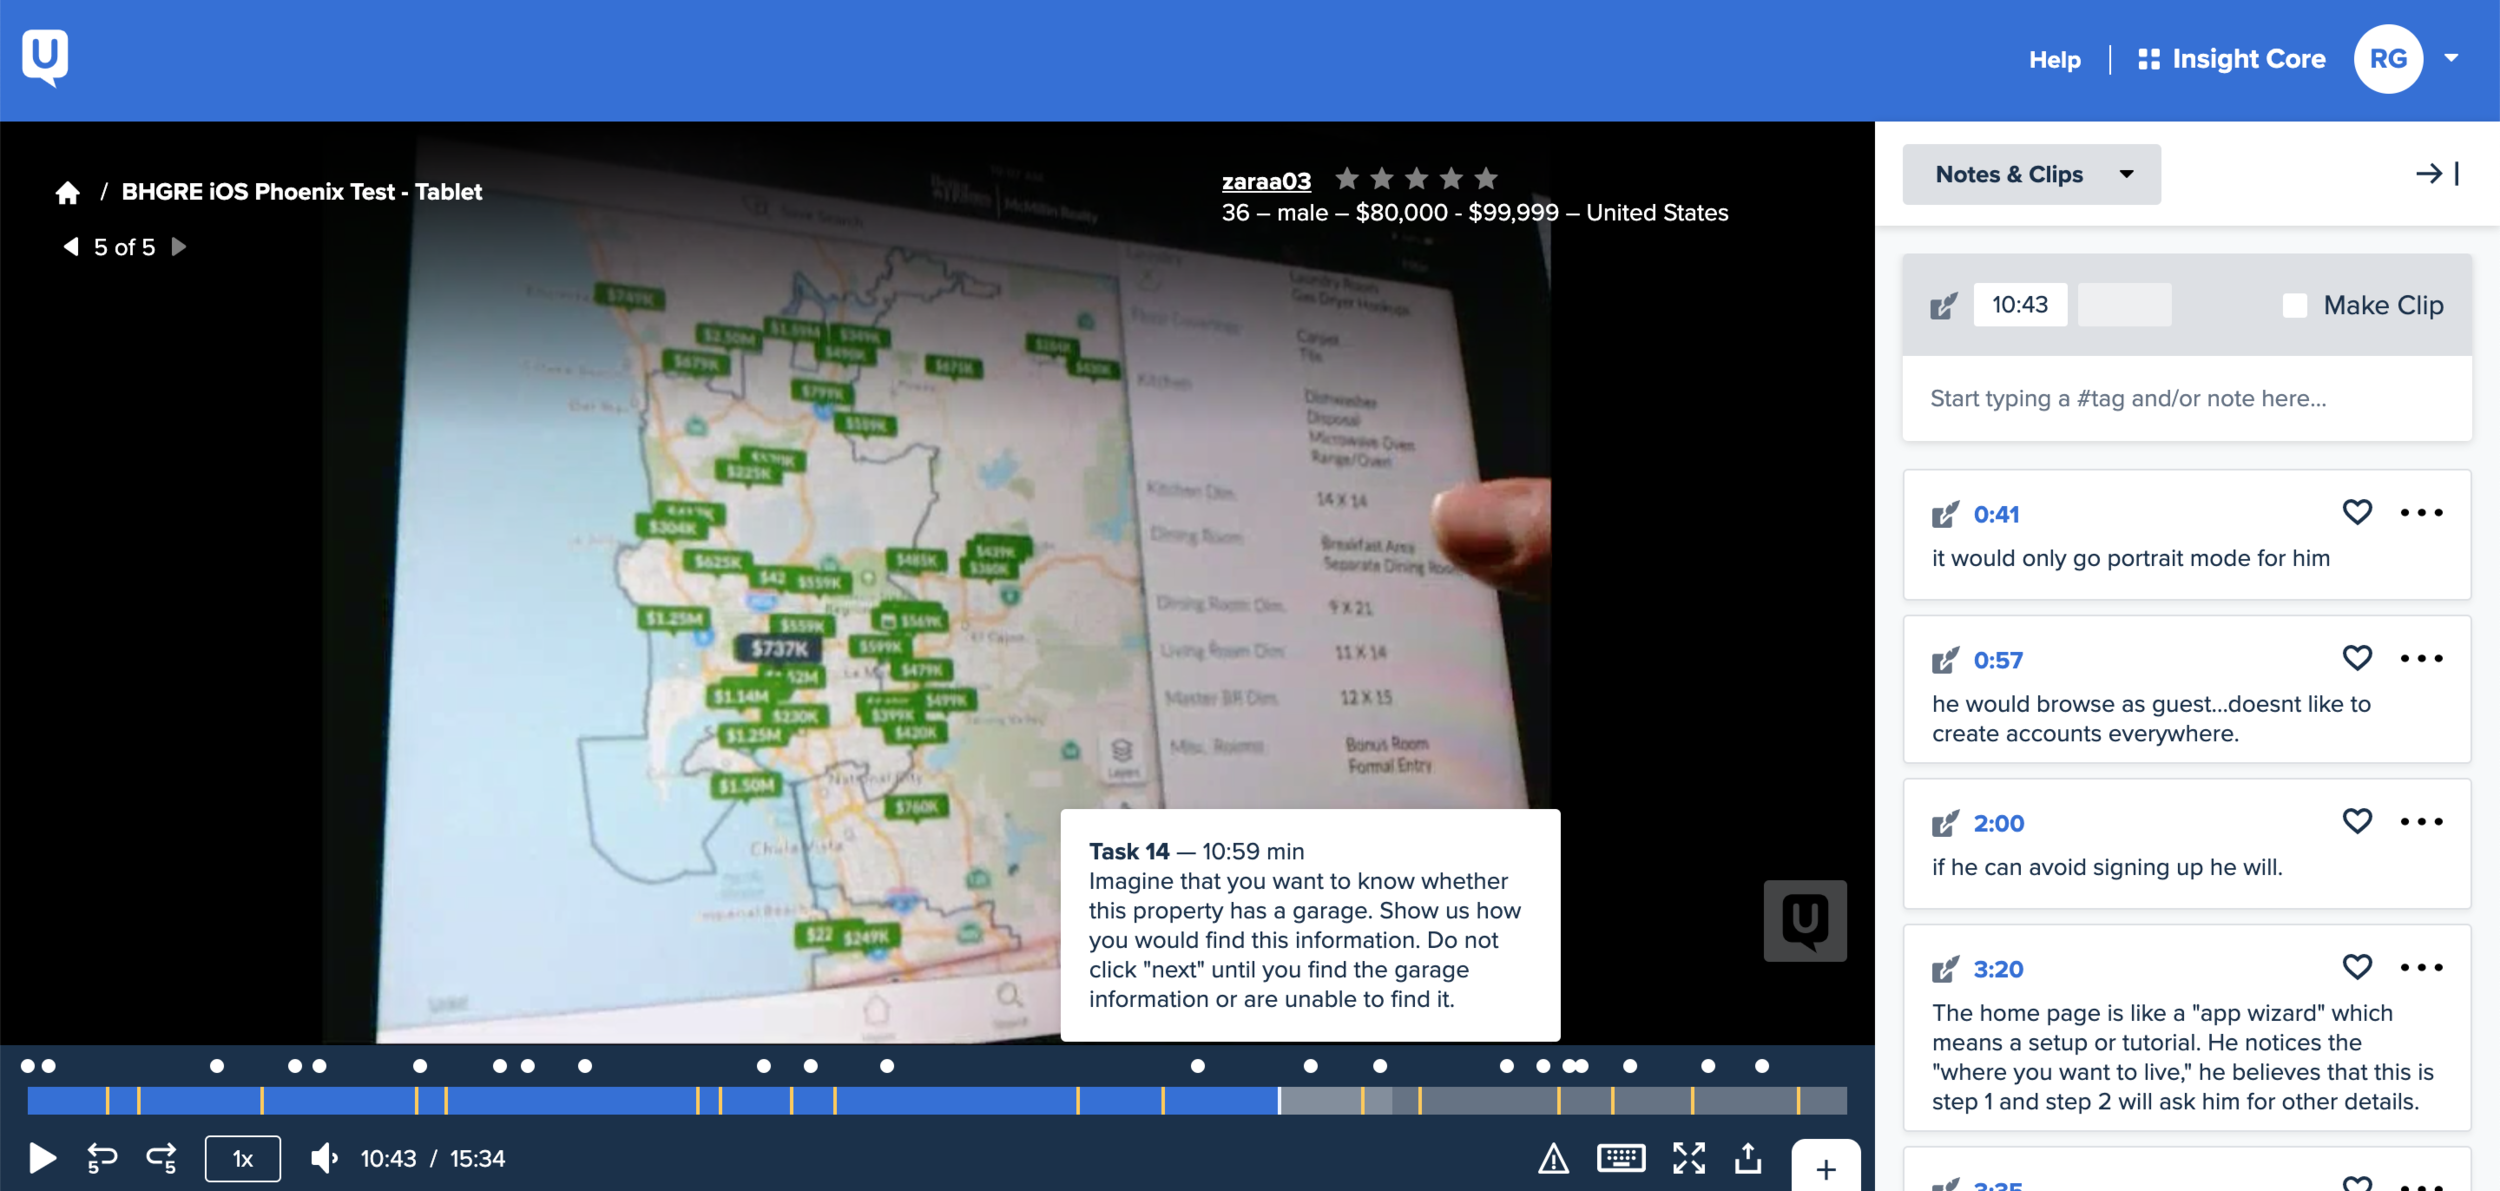
Task: Enable the Make Clip checkbox
Action: [2295, 305]
